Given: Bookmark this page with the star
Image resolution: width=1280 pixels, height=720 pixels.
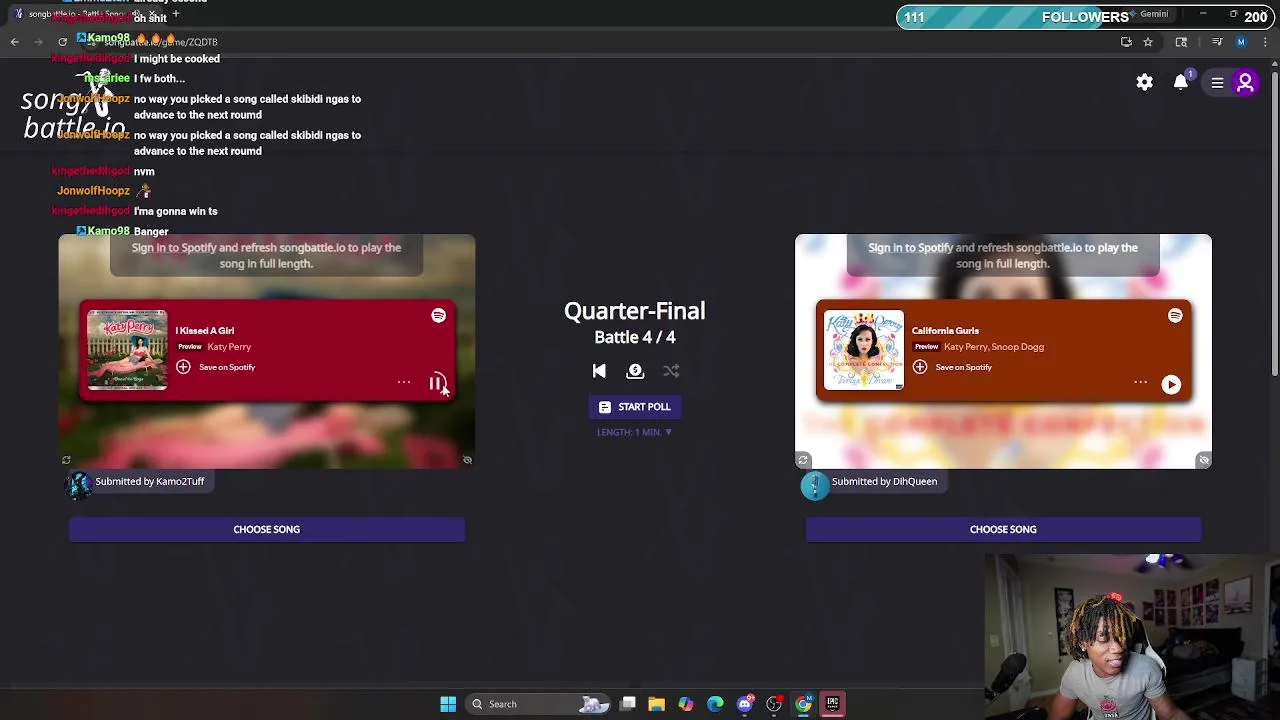Looking at the screenshot, I should [x=1148, y=42].
